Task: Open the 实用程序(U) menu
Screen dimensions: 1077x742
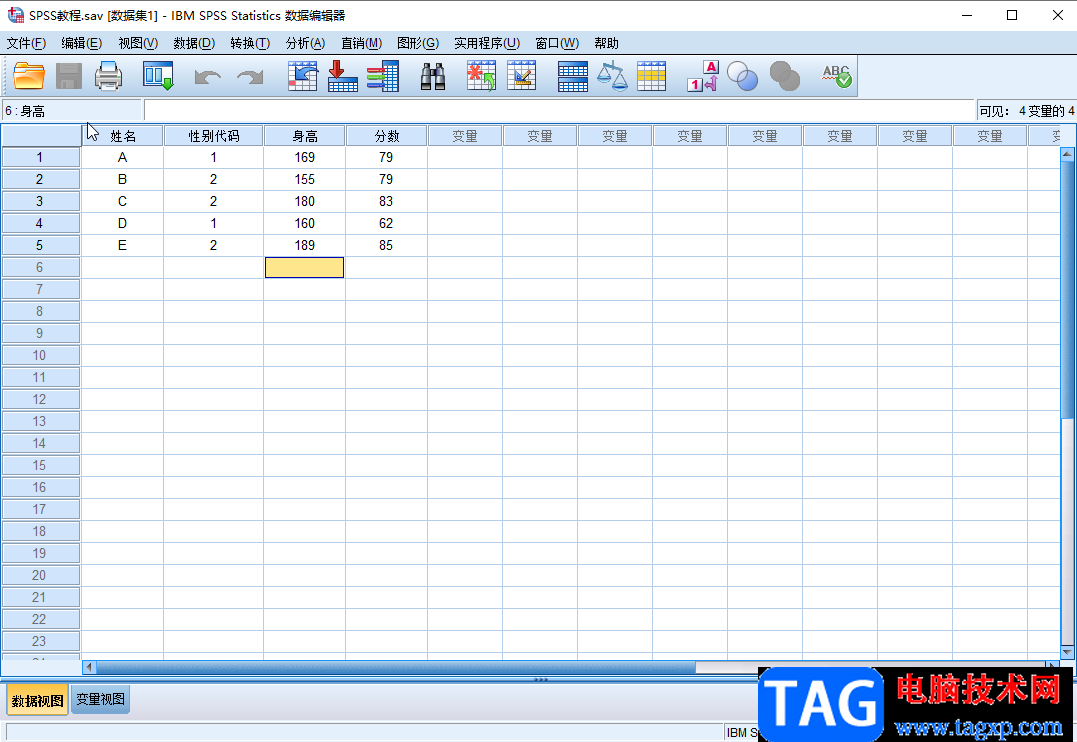Action: point(487,43)
